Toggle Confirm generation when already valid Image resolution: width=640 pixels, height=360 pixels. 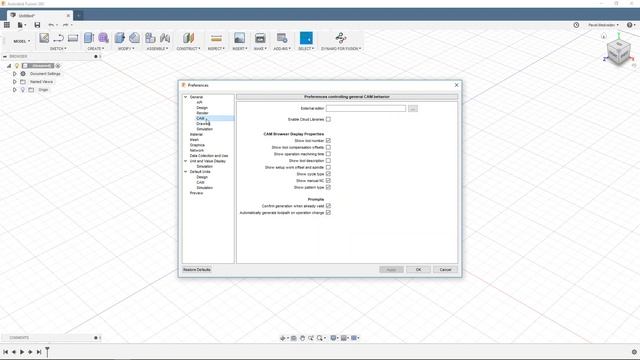point(328,206)
